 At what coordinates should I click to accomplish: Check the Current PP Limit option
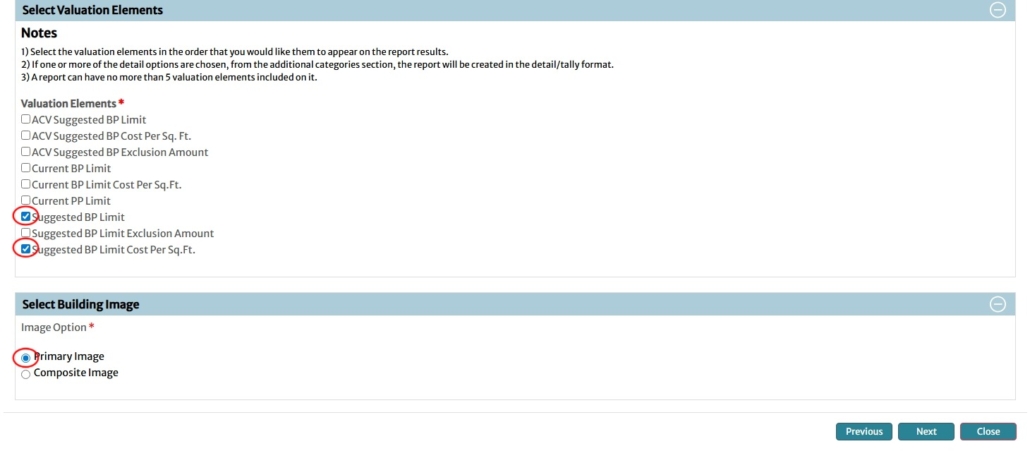point(26,201)
